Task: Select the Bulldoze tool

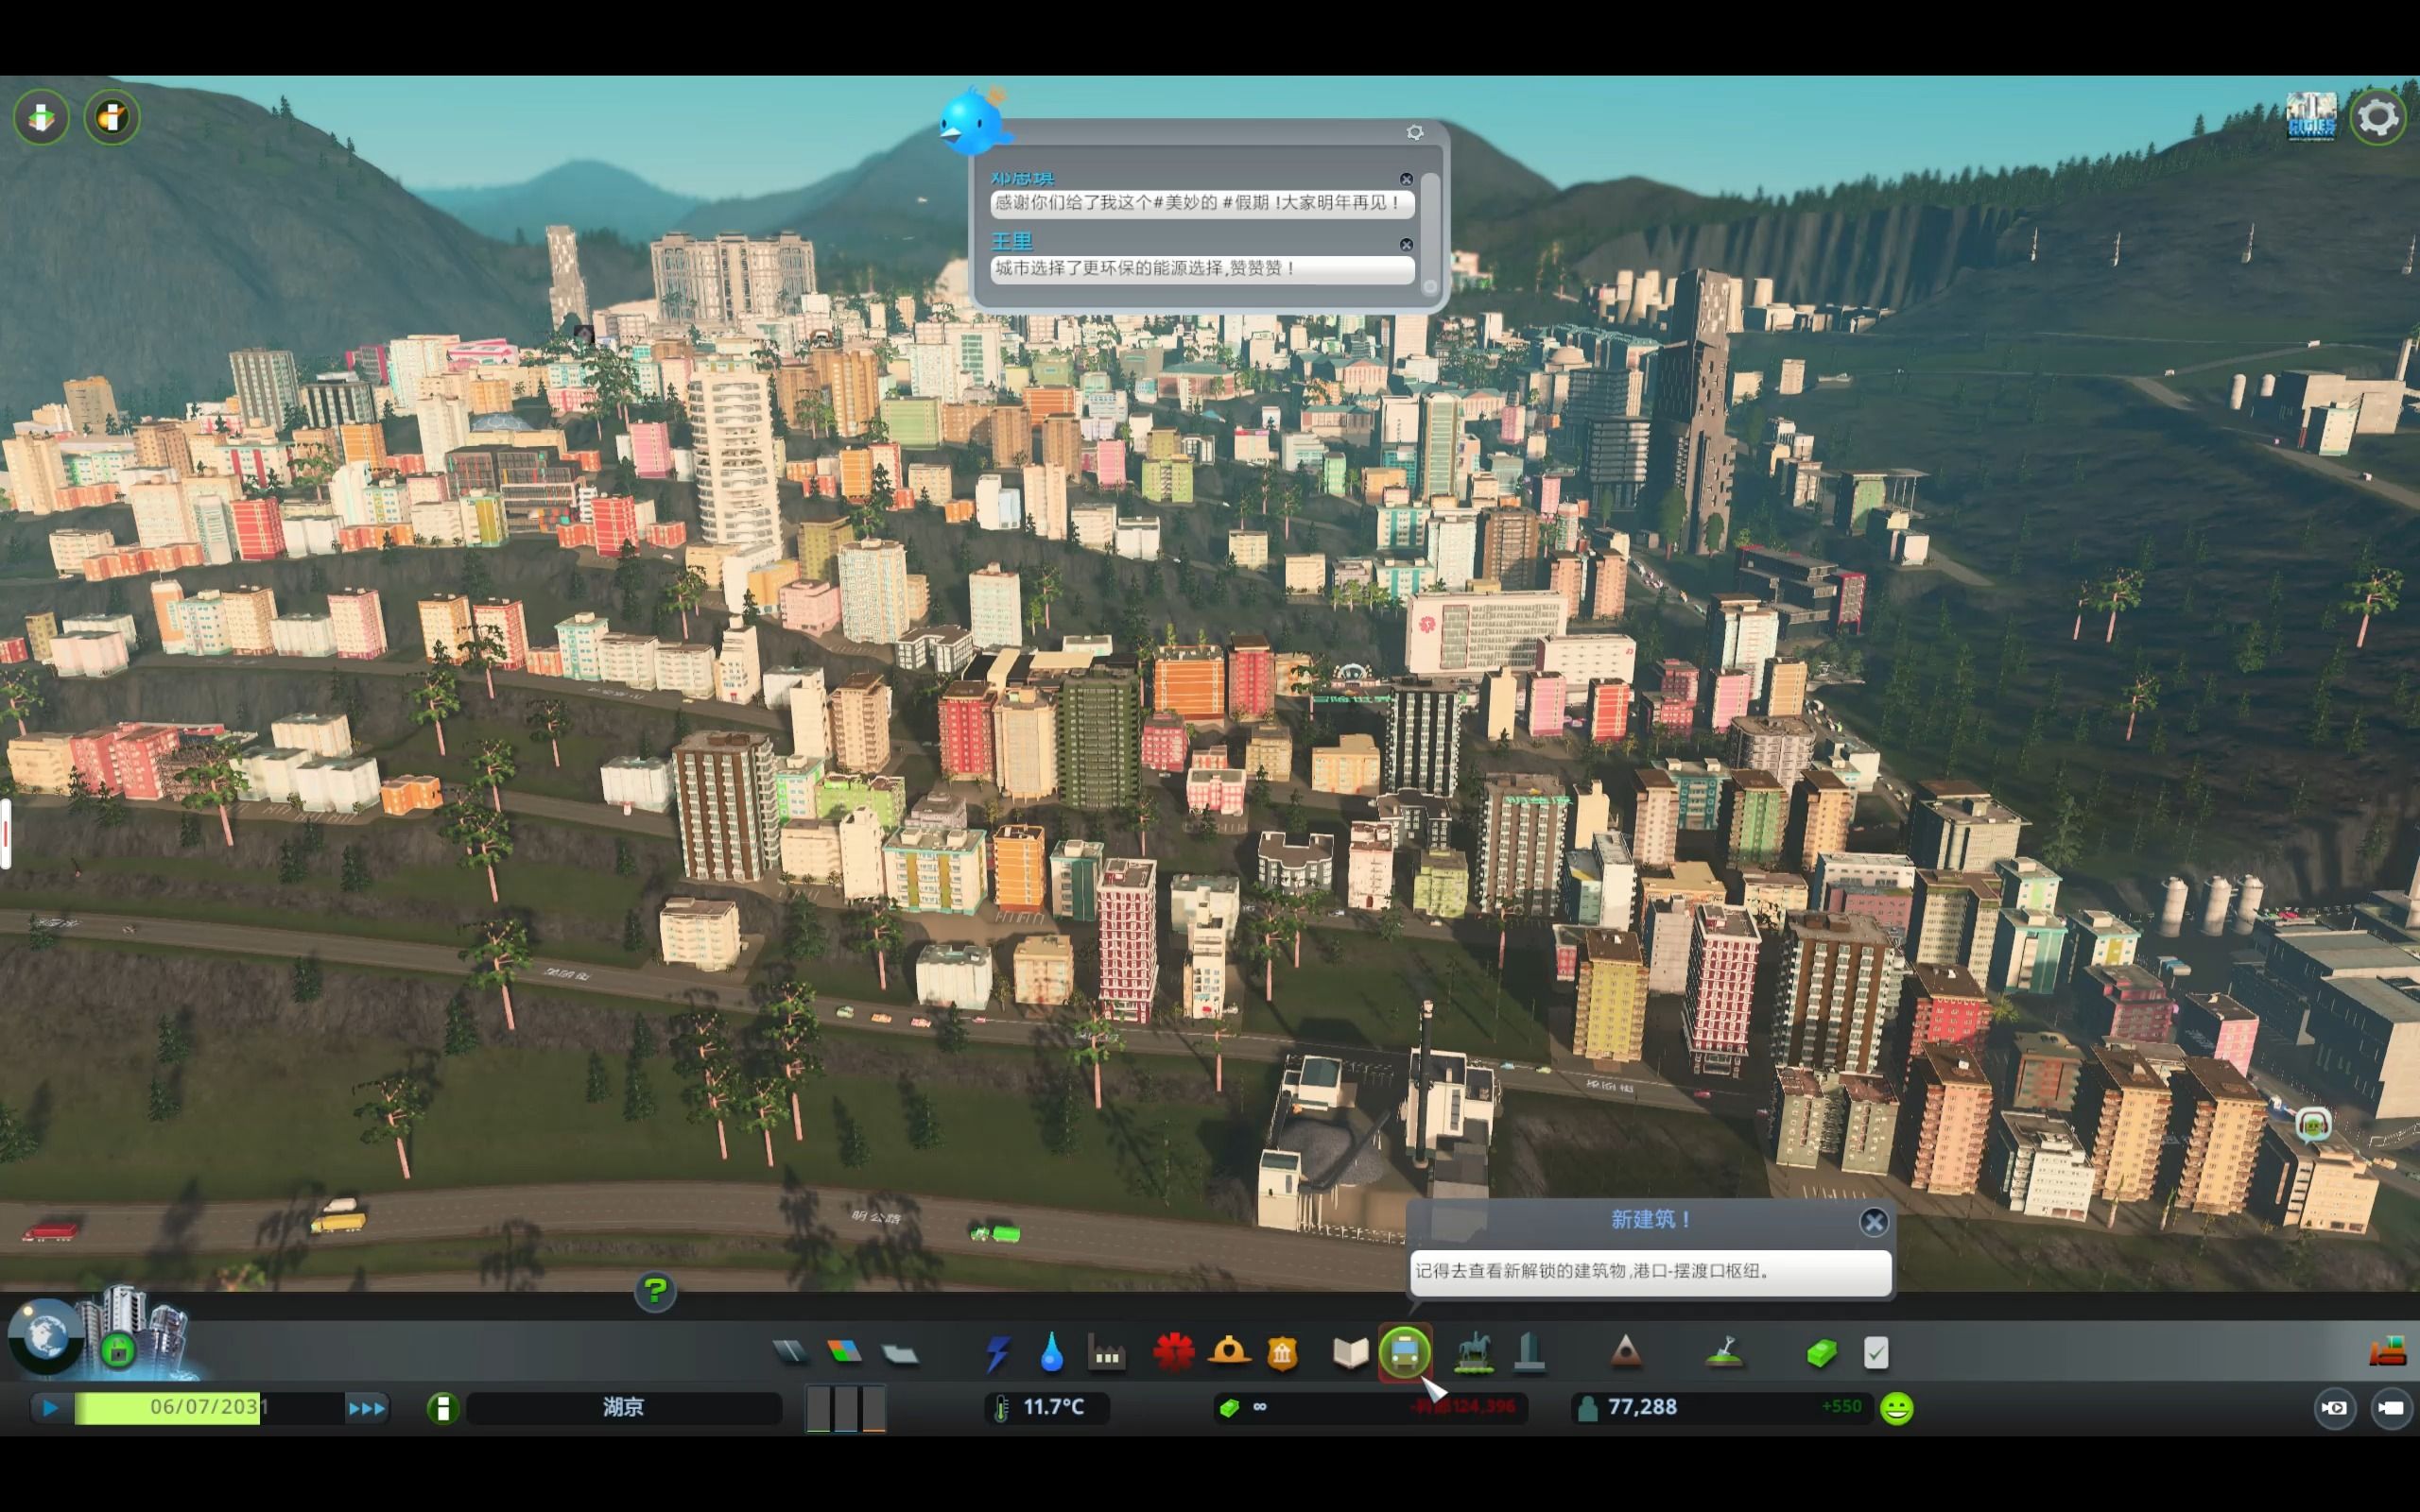Action: point(2388,1353)
